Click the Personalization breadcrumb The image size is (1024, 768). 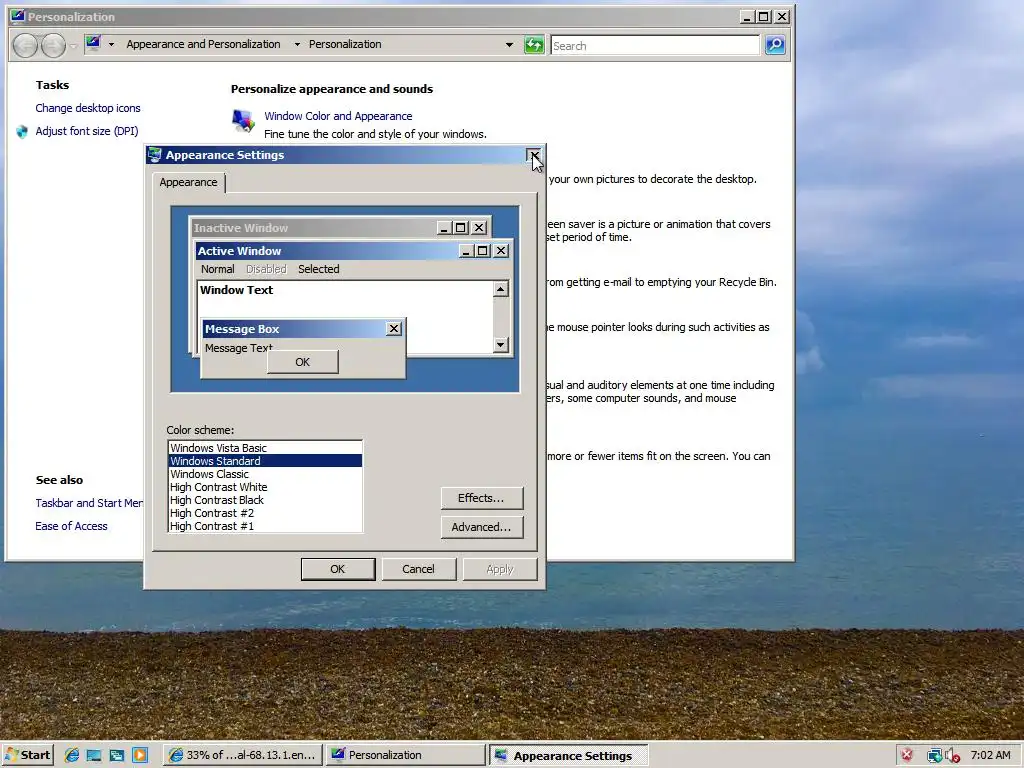345,44
